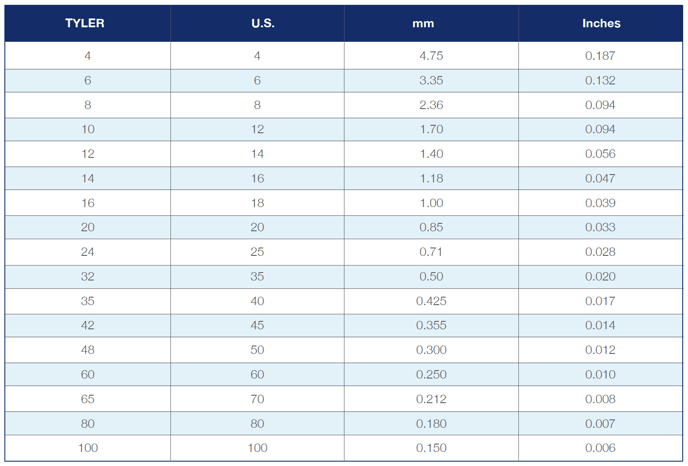Select the 0.212 mm value

click(x=431, y=399)
